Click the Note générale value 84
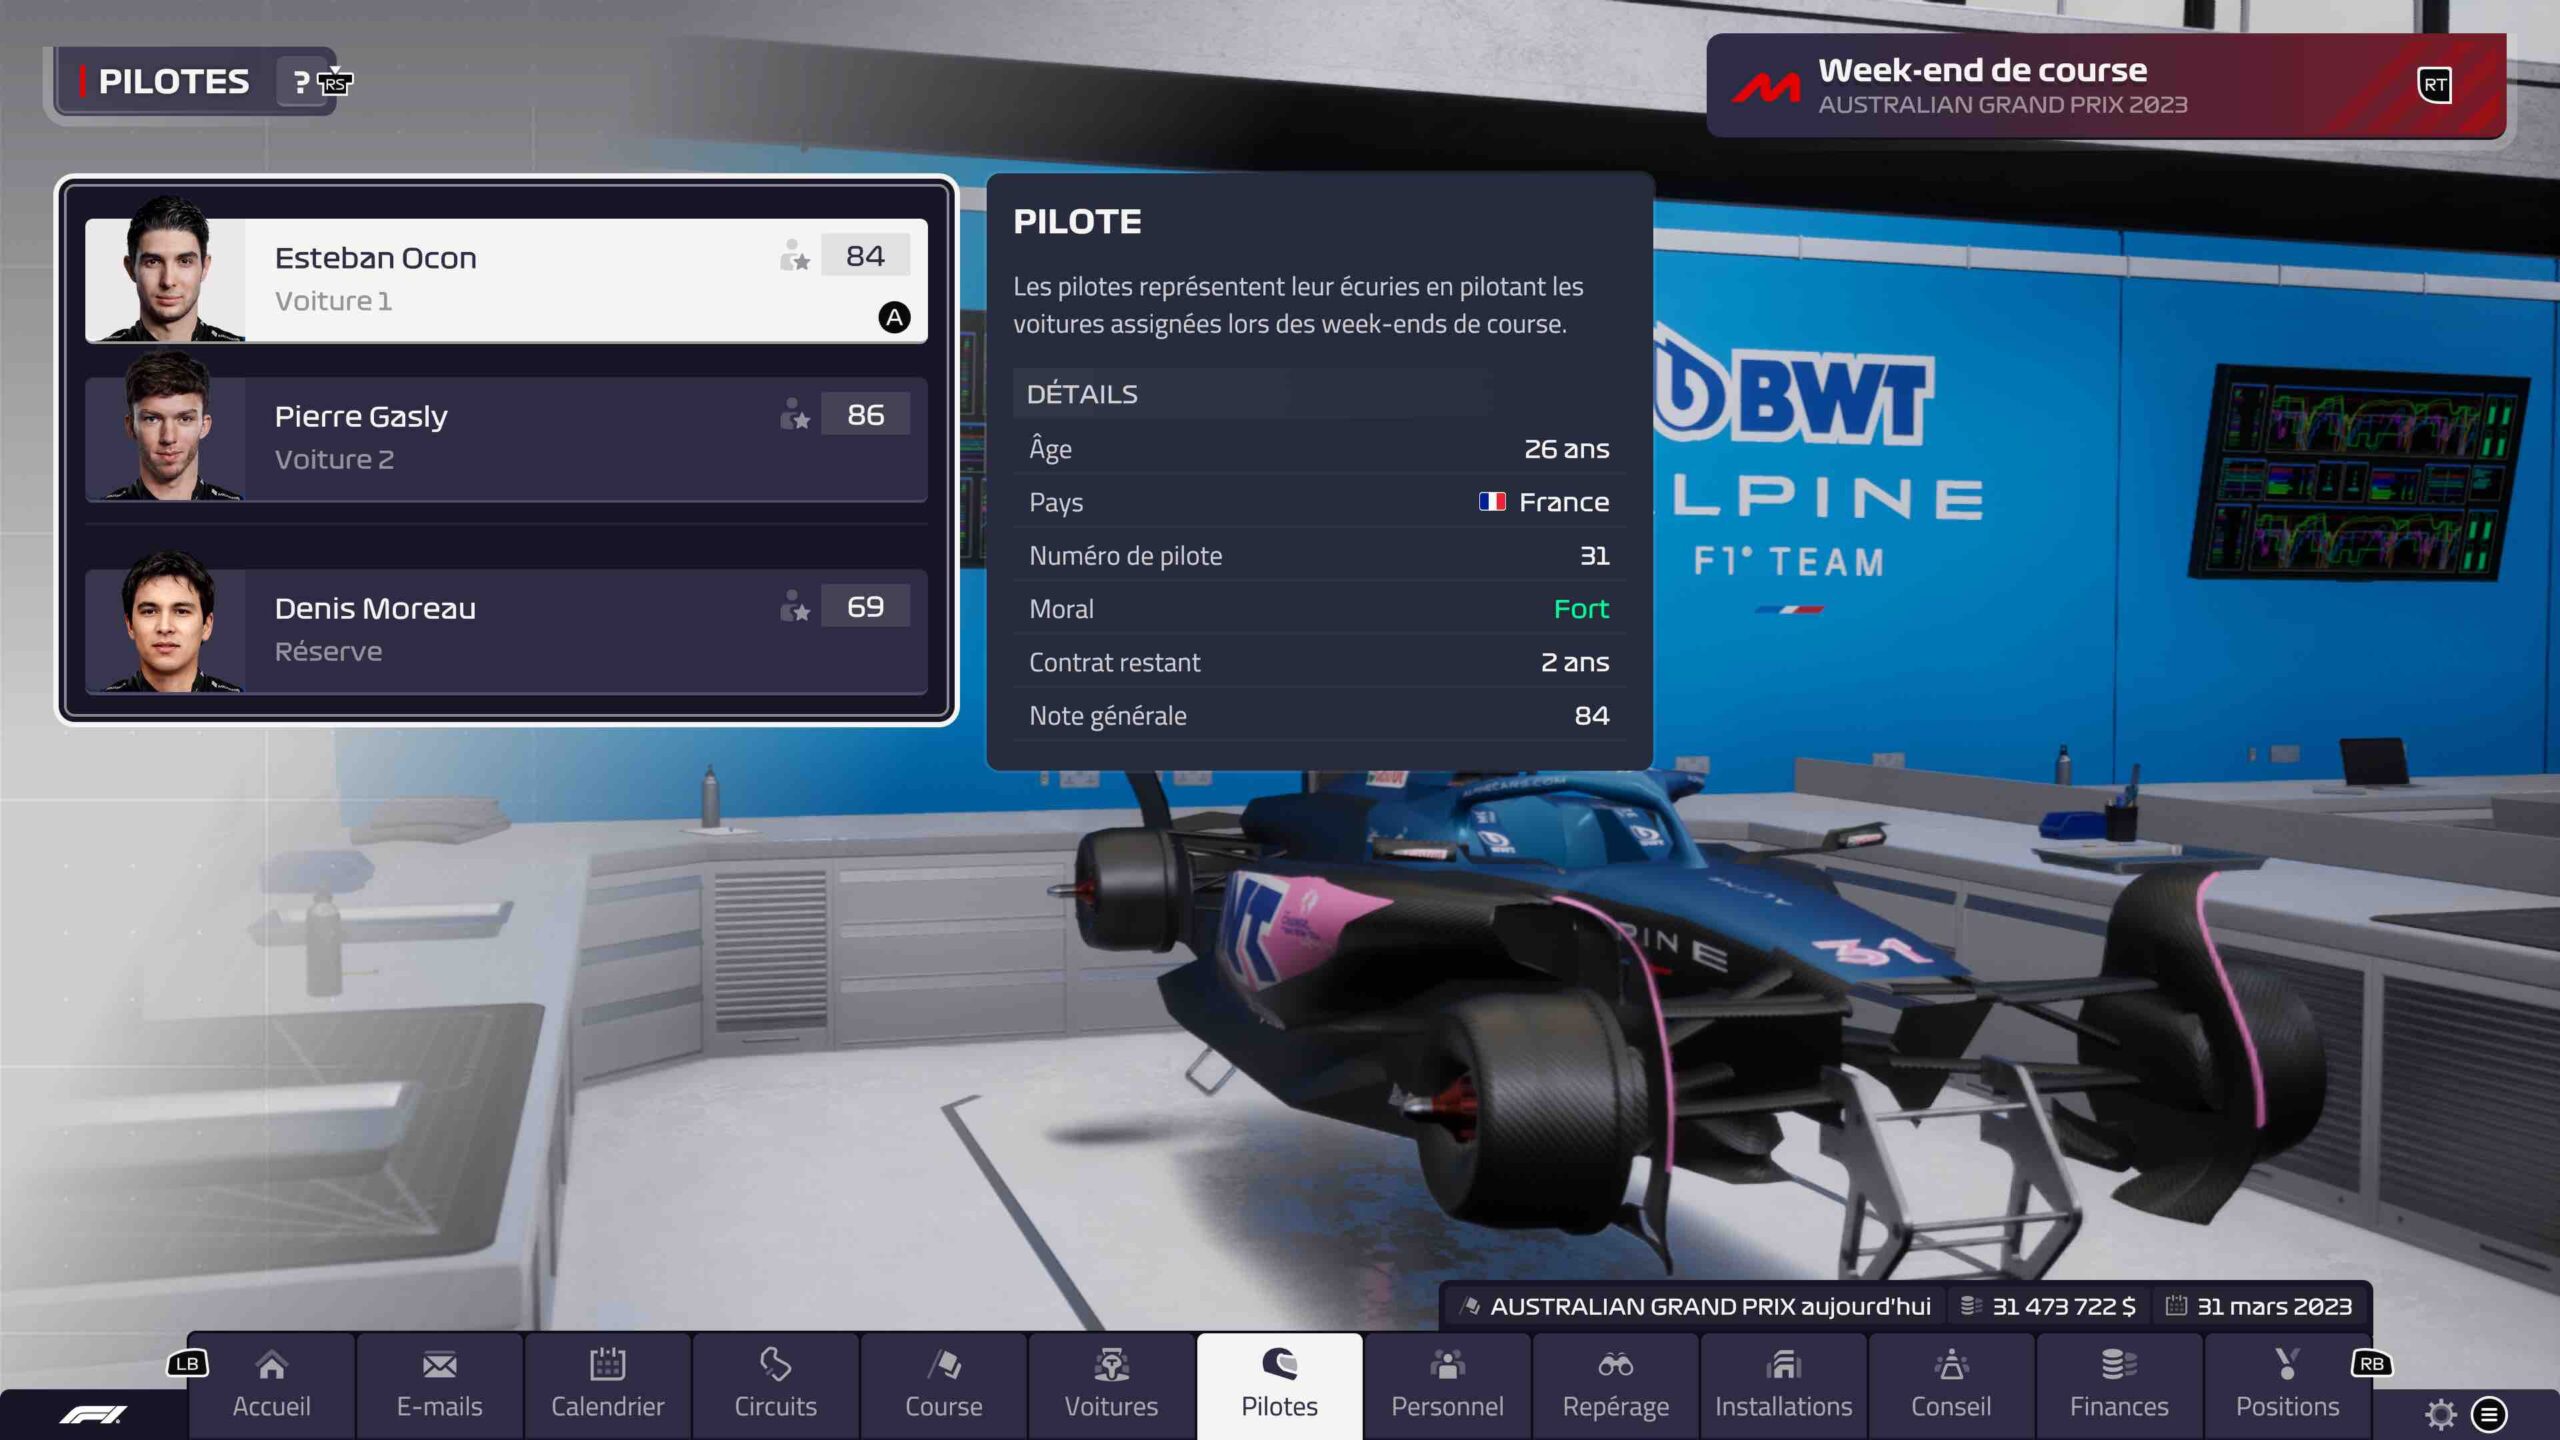Image resolution: width=2560 pixels, height=1440 pixels. click(x=1592, y=716)
